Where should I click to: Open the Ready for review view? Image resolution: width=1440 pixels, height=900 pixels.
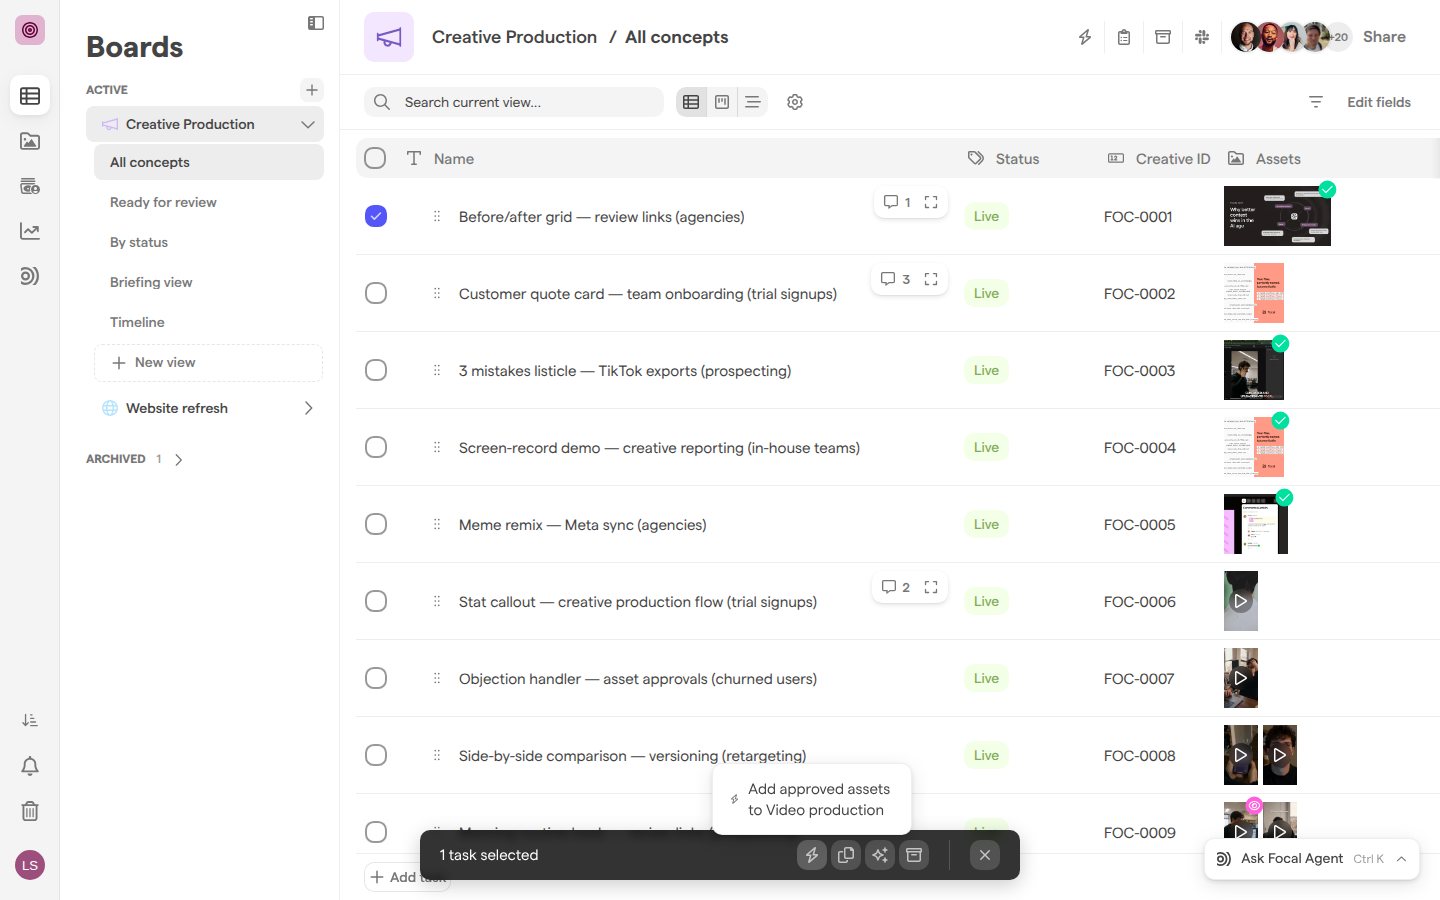click(209, 202)
